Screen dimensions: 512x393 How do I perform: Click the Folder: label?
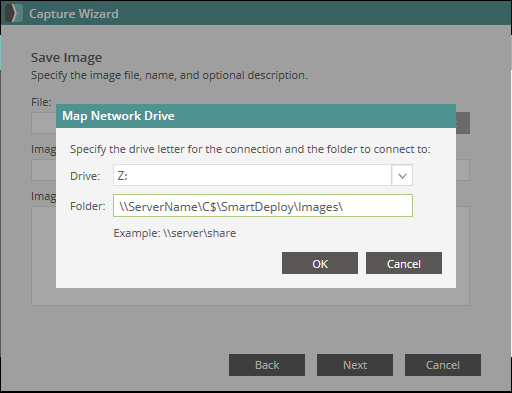(x=88, y=206)
